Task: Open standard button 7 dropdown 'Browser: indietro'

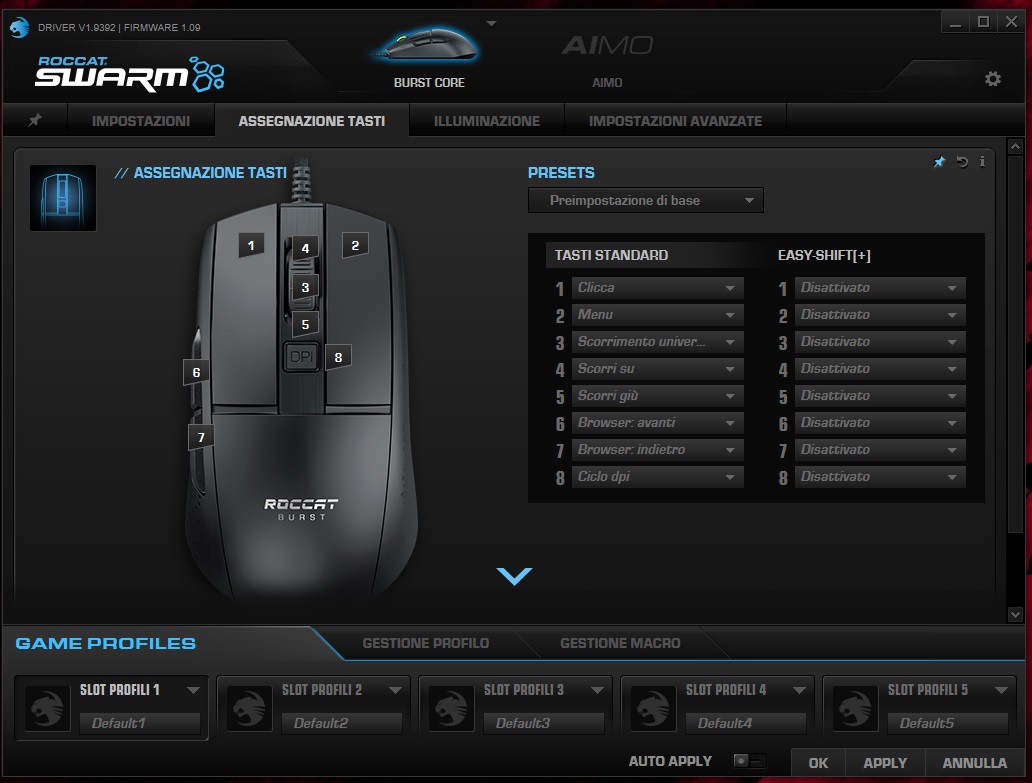Action: (658, 449)
